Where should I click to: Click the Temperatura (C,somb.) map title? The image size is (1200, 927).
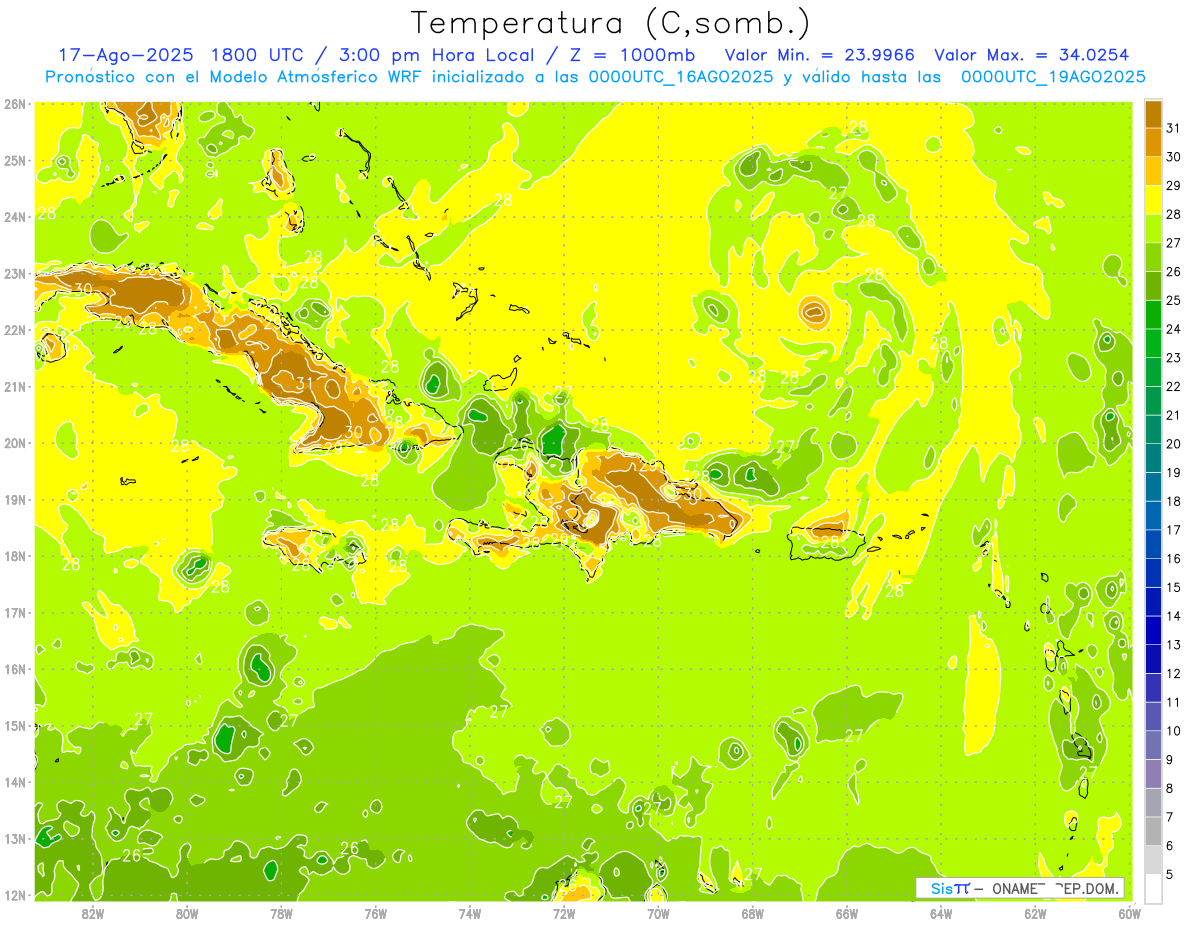click(x=611, y=24)
